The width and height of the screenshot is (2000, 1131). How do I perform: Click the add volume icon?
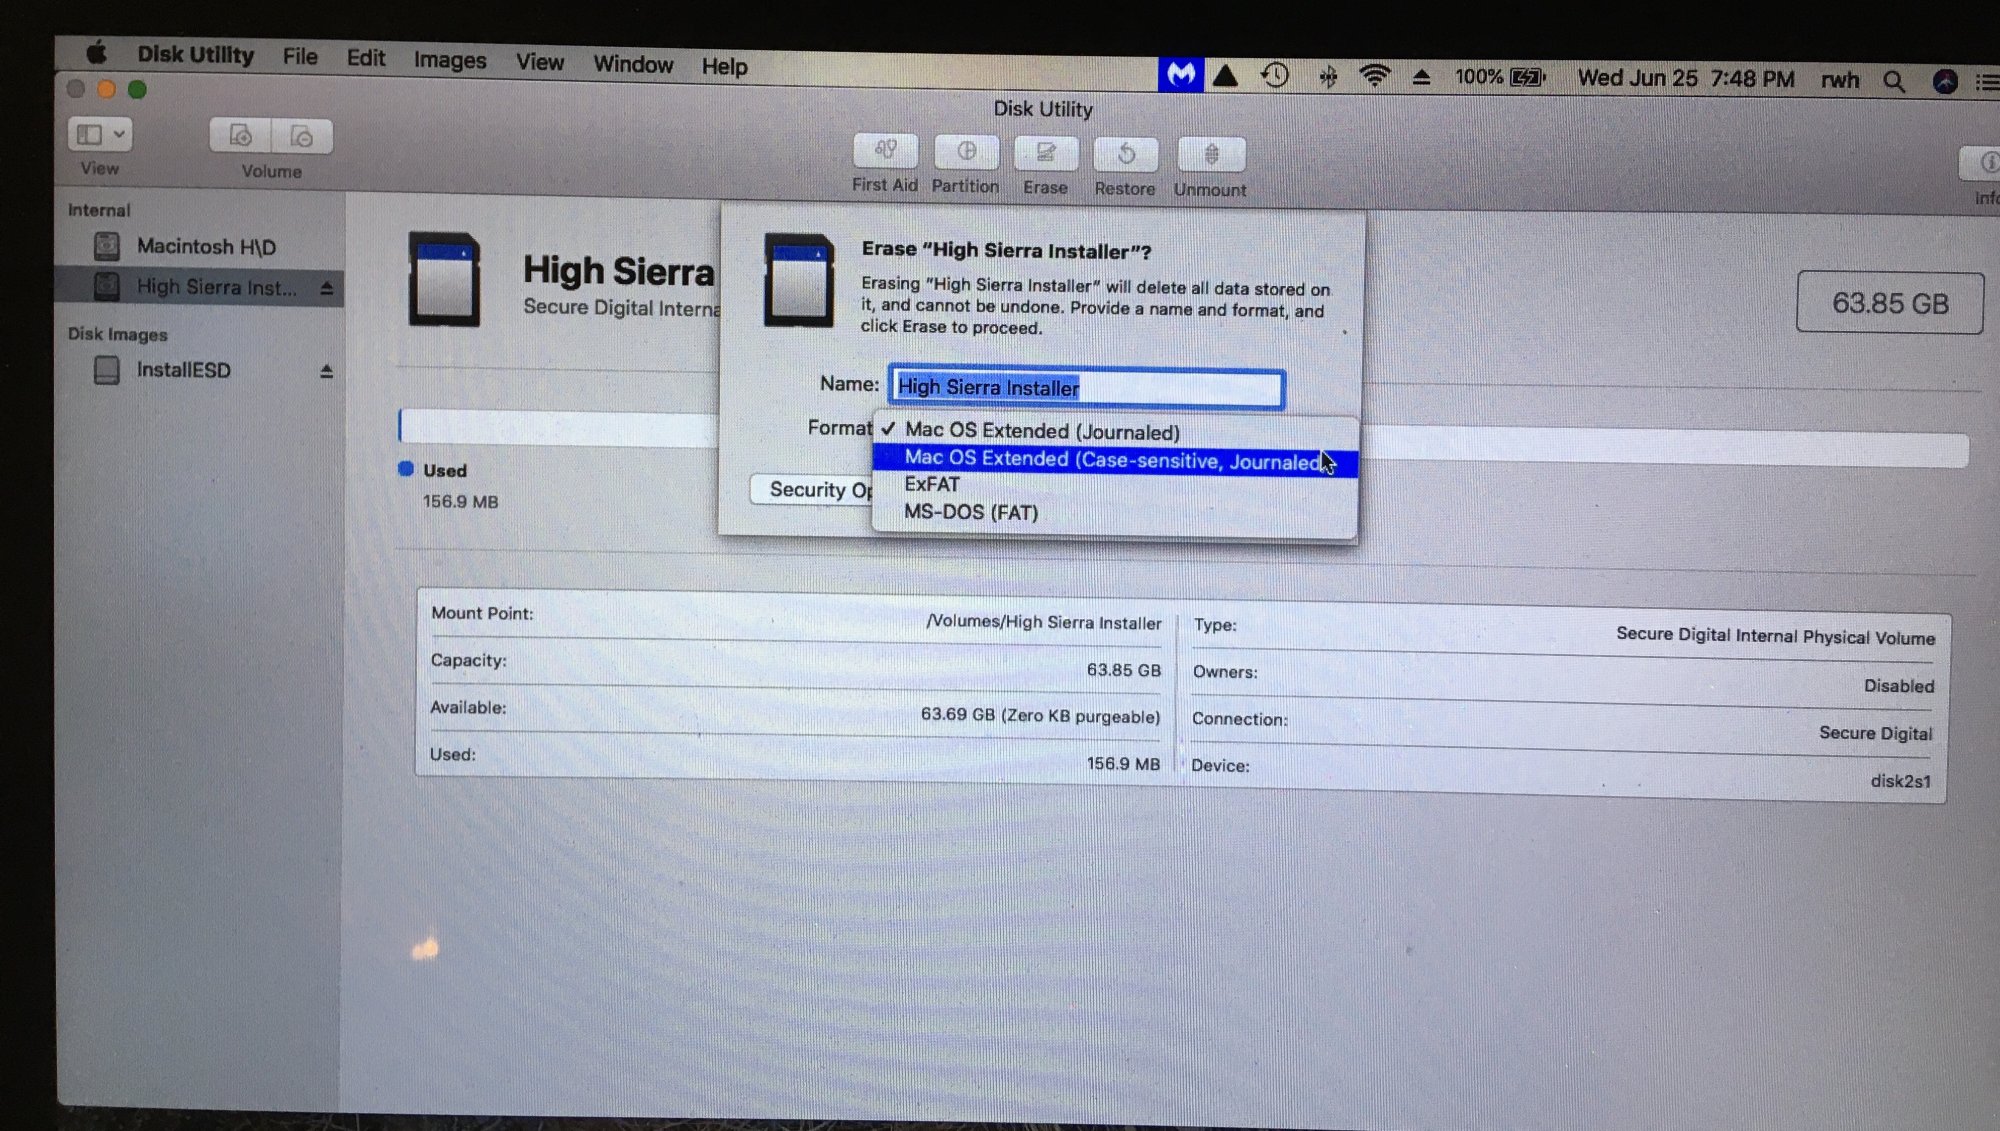[241, 136]
